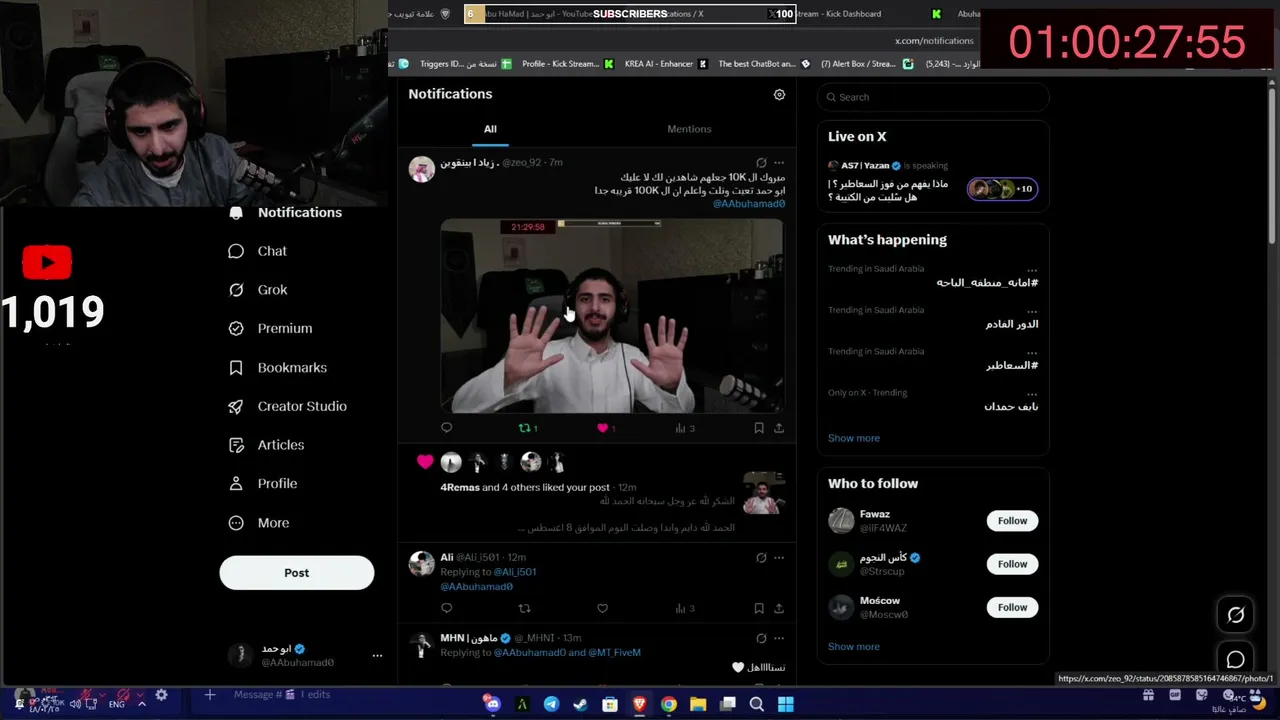
Task: Open the liked post thumbnail image
Action: [x=764, y=492]
